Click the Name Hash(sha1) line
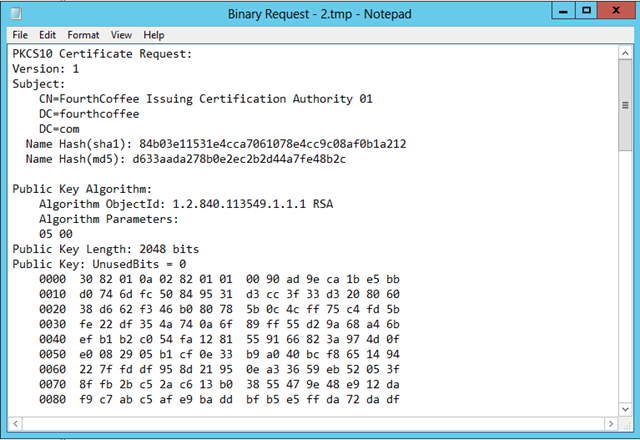Viewport: 640px width, 440px height. 216,144
